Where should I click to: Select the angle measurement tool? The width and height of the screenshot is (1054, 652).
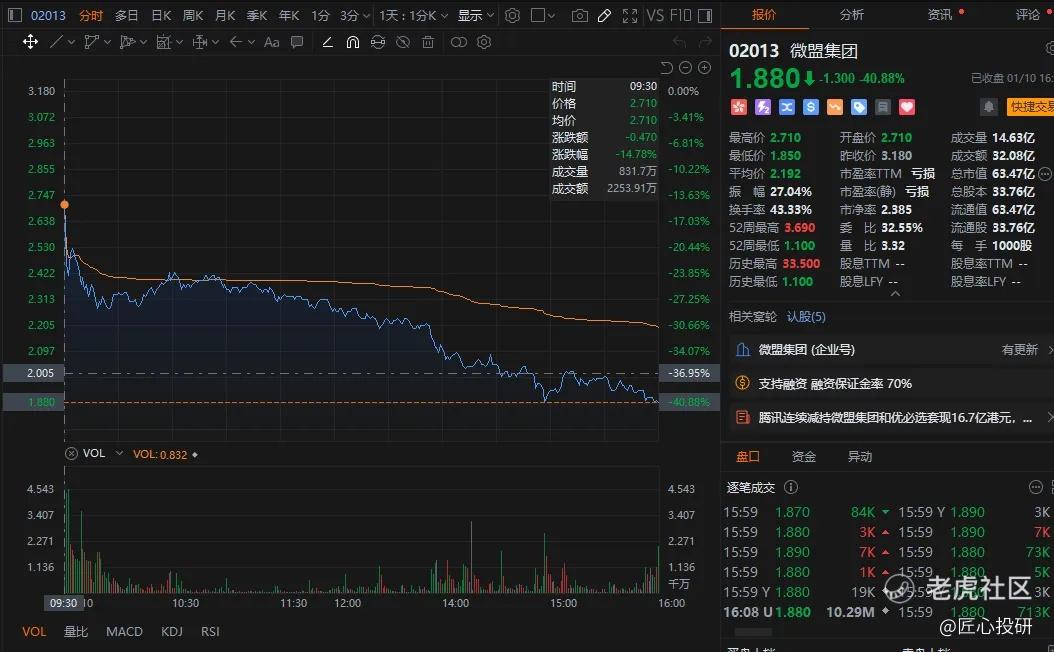coord(327,42)
